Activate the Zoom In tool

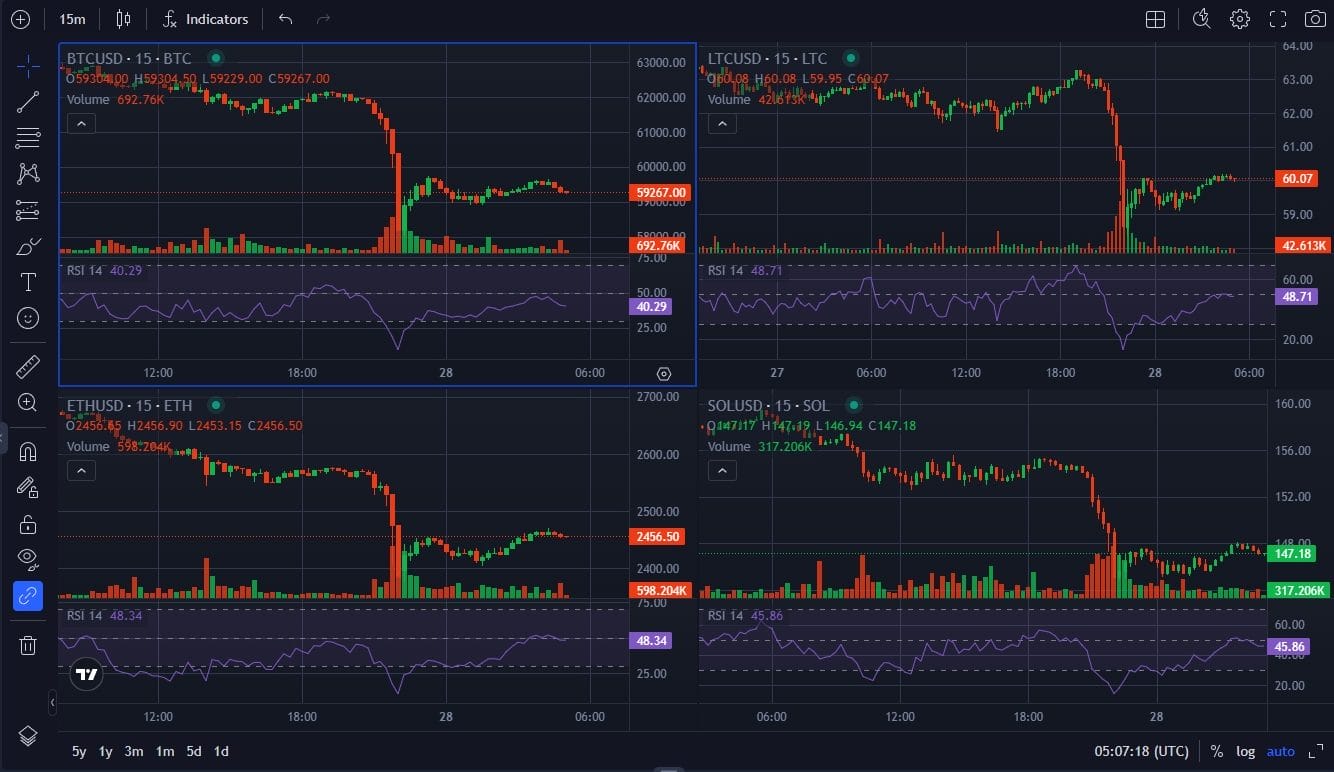[27, 403]
